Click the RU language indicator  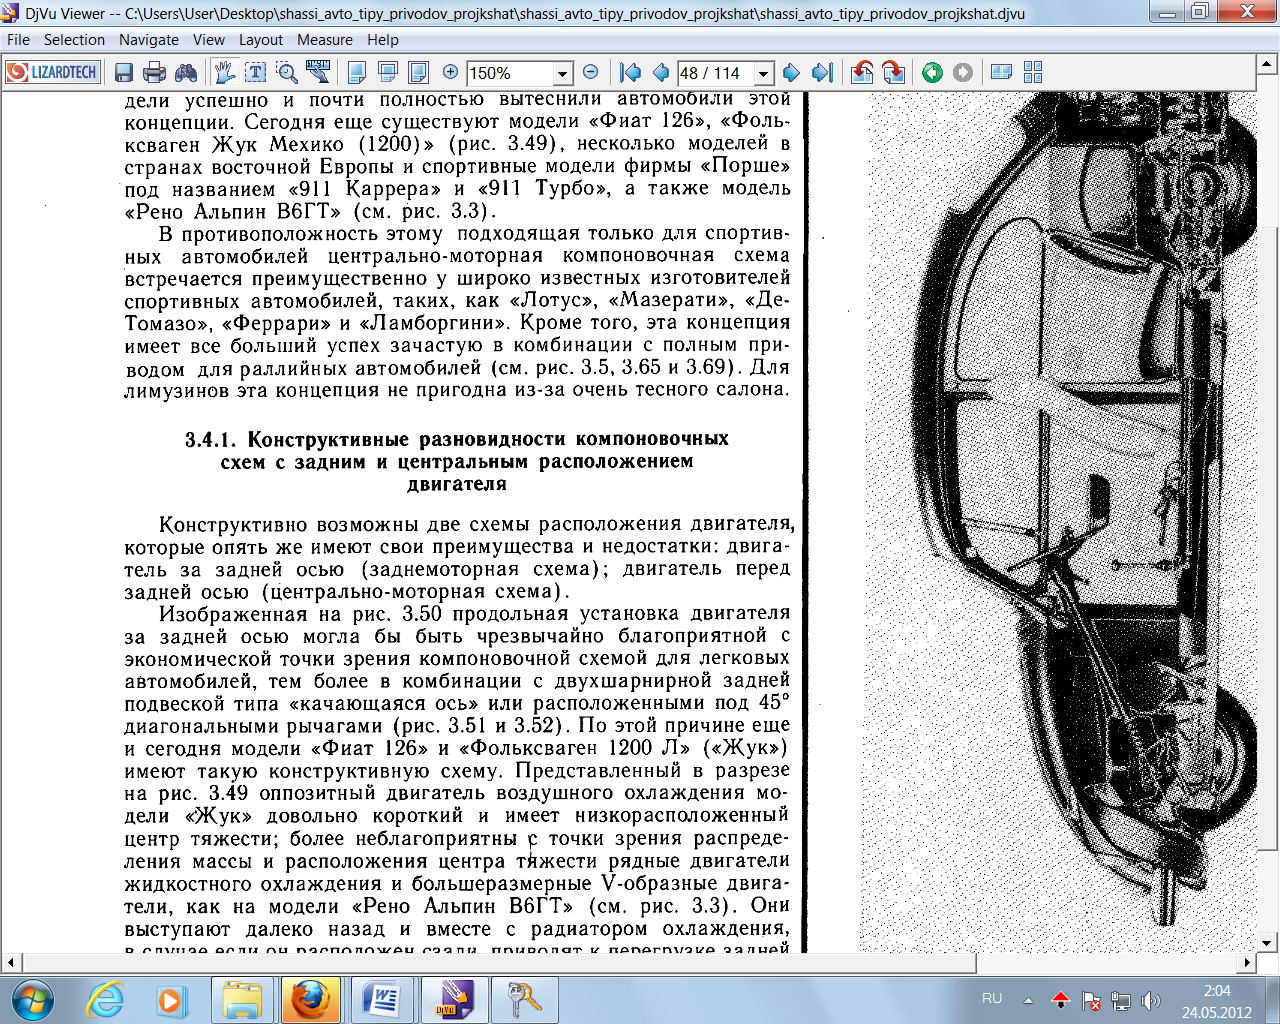click(x=991, y=999)
